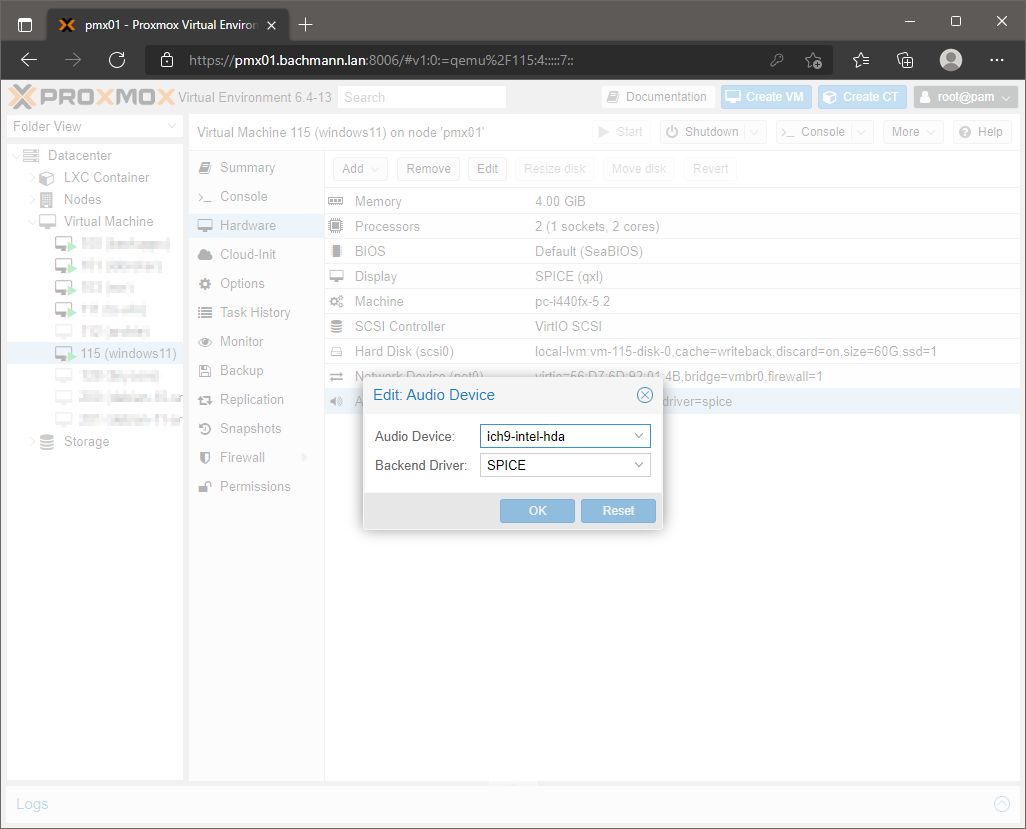Collapse the Datacenter tree node
Screen dimensions: 1026x829
(x=16, y=156)
